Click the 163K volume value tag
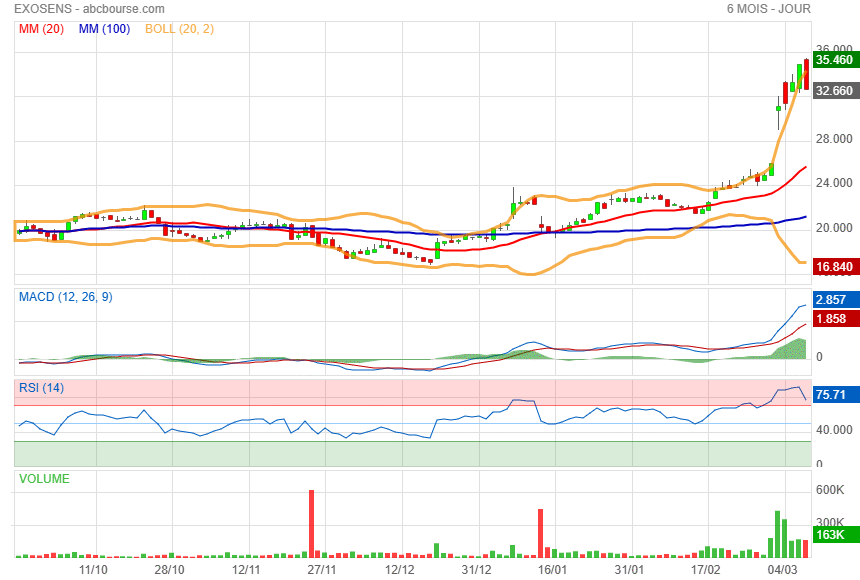860x580 pixels. tap(835, 534)
